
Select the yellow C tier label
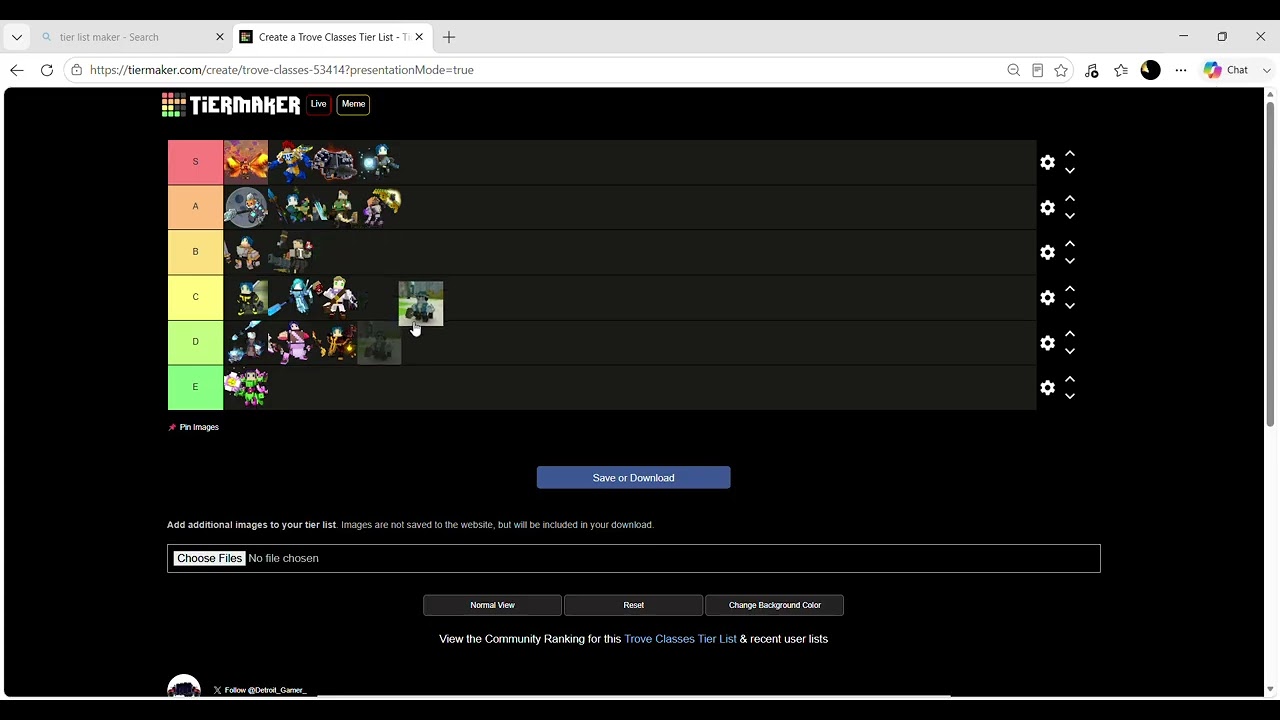point(195,297)
